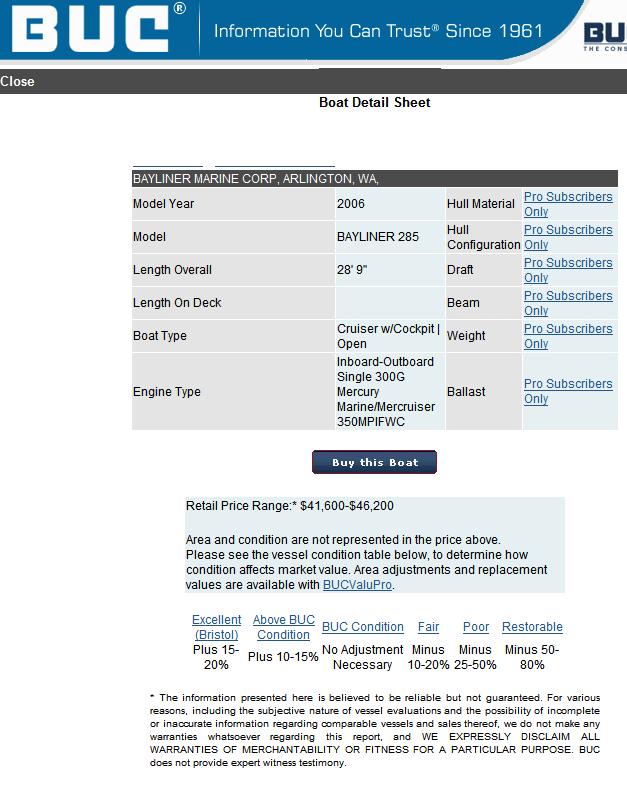Open Pro Subscribers Only link for Draft
The height and width of the screenshot is (785, 627).
[568, 270]
